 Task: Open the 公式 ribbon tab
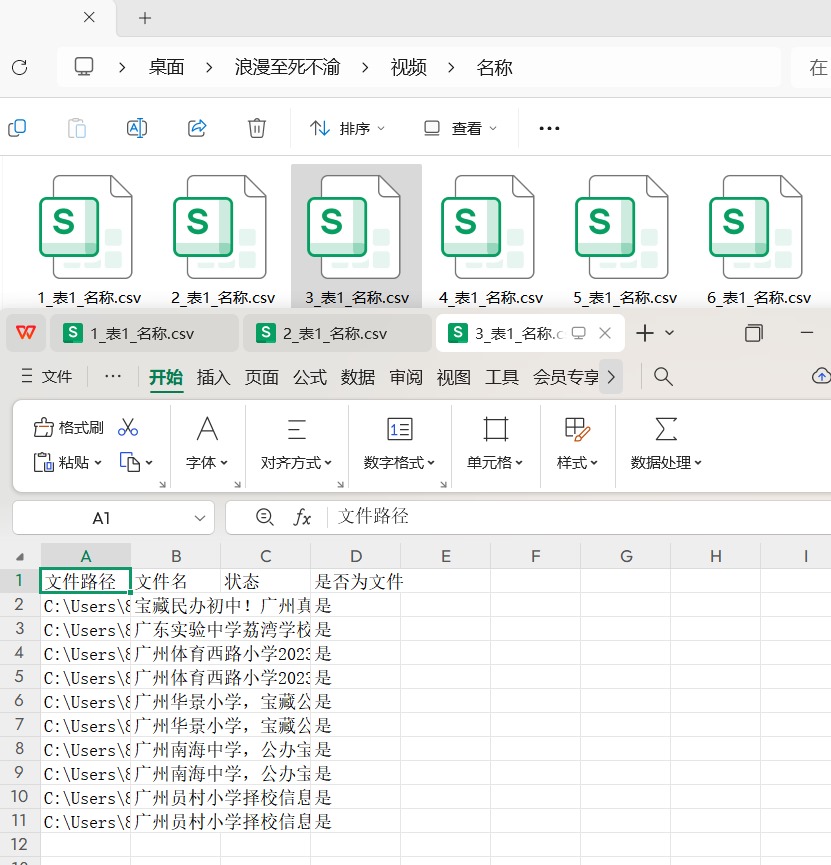pos(310,377)
